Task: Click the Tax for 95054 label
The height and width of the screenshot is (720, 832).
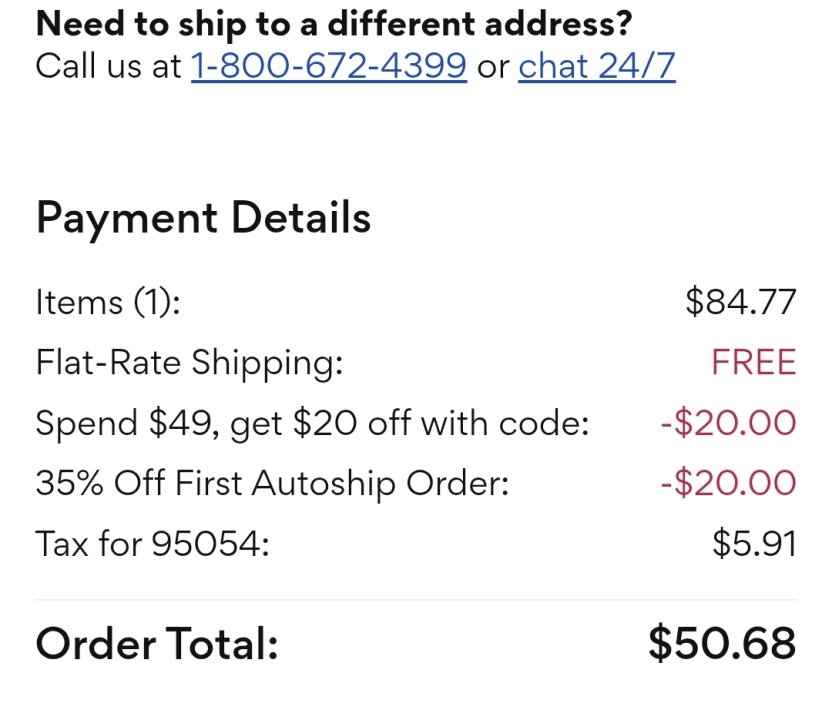Action: pyautogui.click(x=152, y=544)
